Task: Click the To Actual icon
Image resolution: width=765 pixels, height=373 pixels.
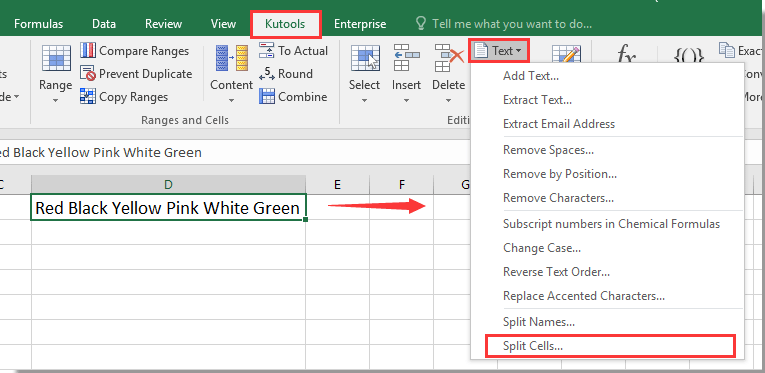Action: click(267, 50)
